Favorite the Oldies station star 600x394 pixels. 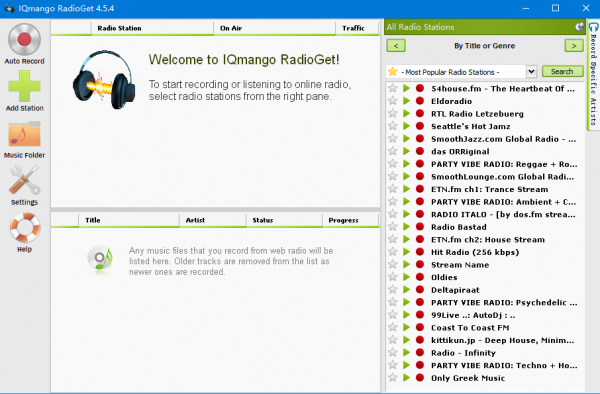[393, 277]
